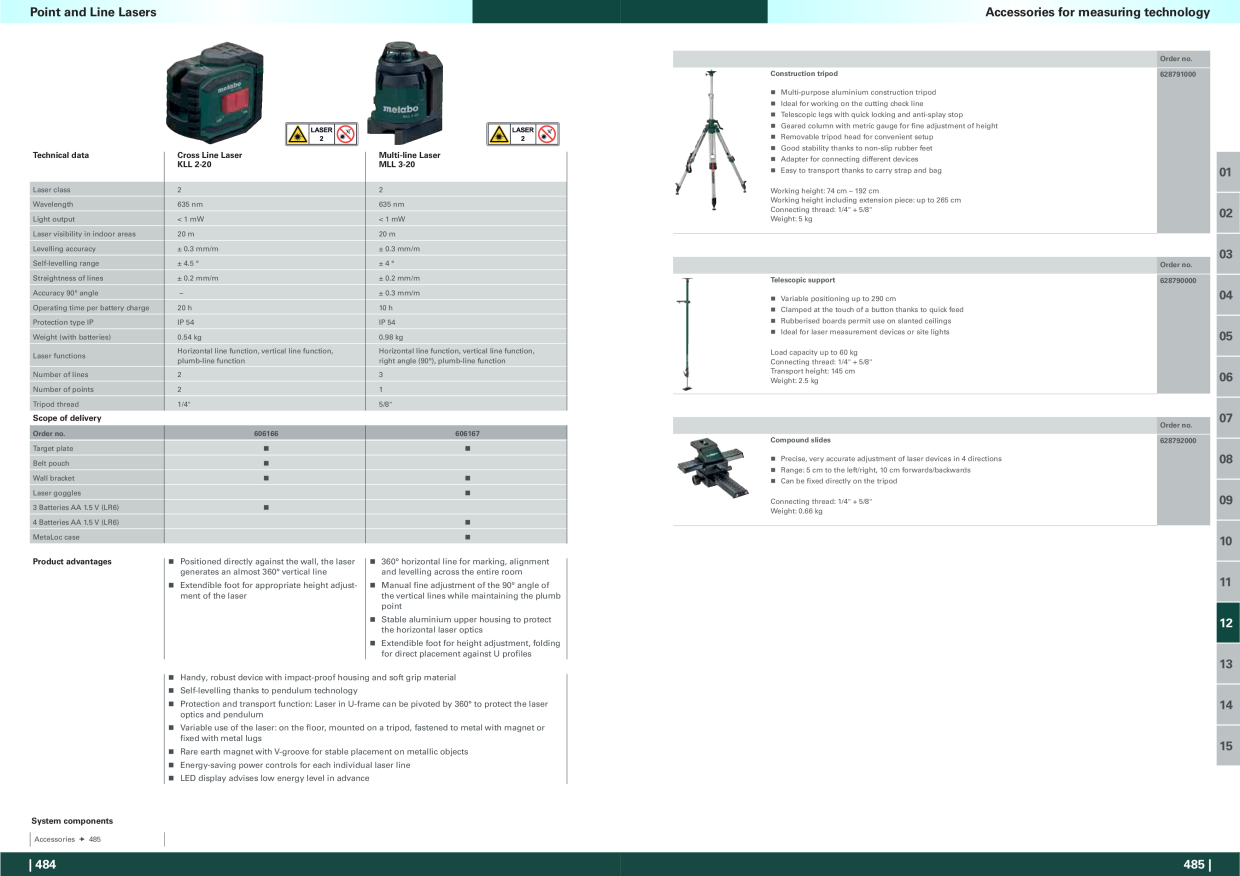Open chapter tab 08
1240x876 pixels.
click(x=1226, y=459)
